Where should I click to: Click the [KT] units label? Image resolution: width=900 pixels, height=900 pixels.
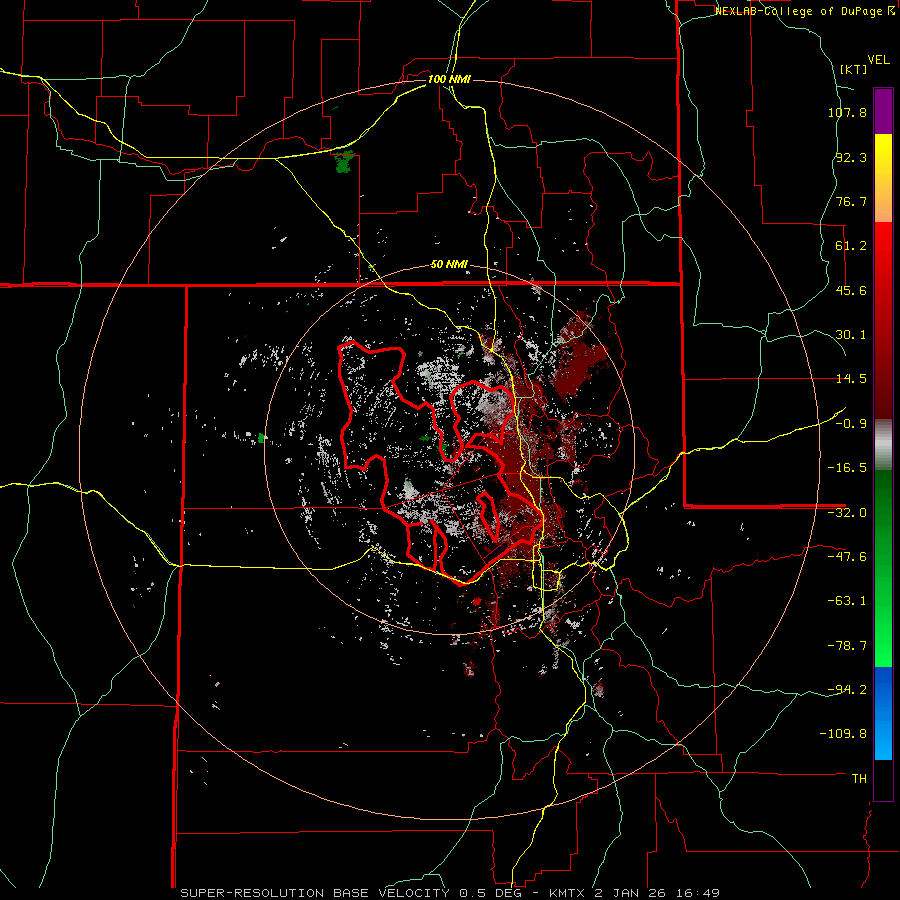tap(854, 69)
